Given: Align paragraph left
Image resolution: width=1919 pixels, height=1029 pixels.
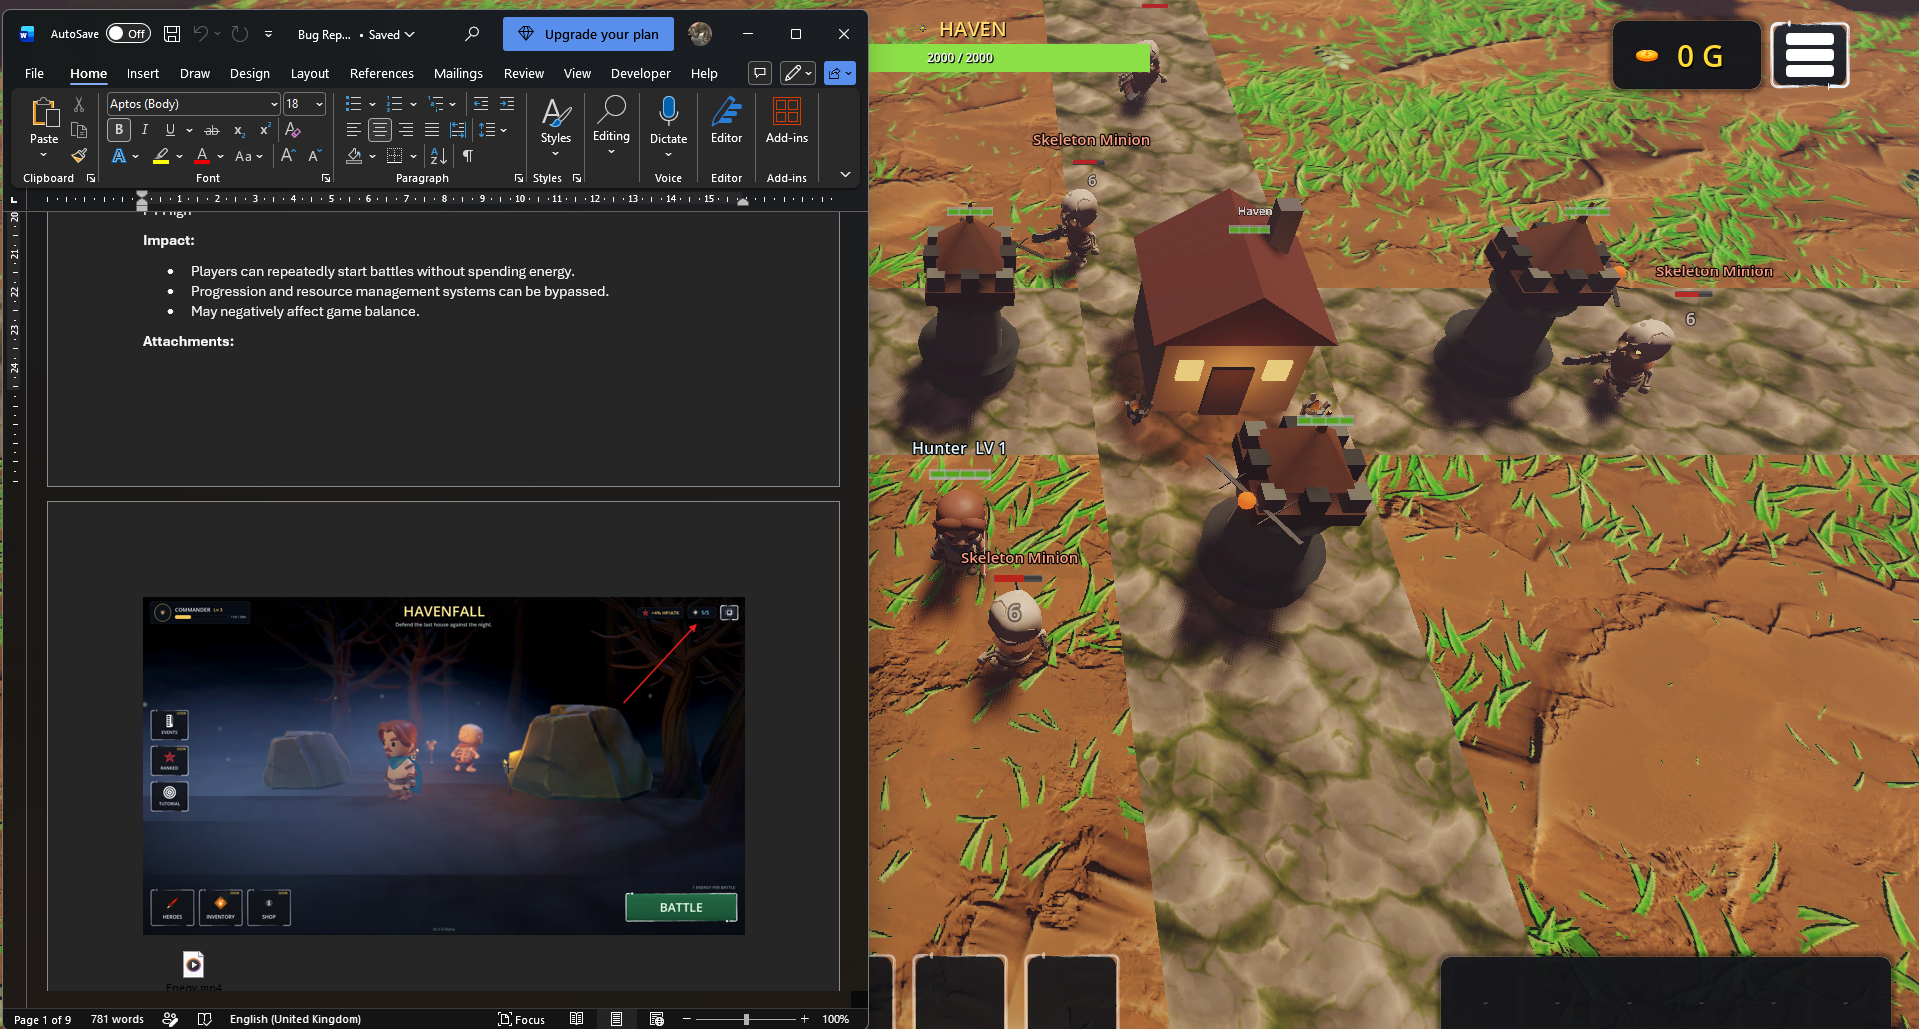Looking at the screenshot, I should tap(354, 130).
